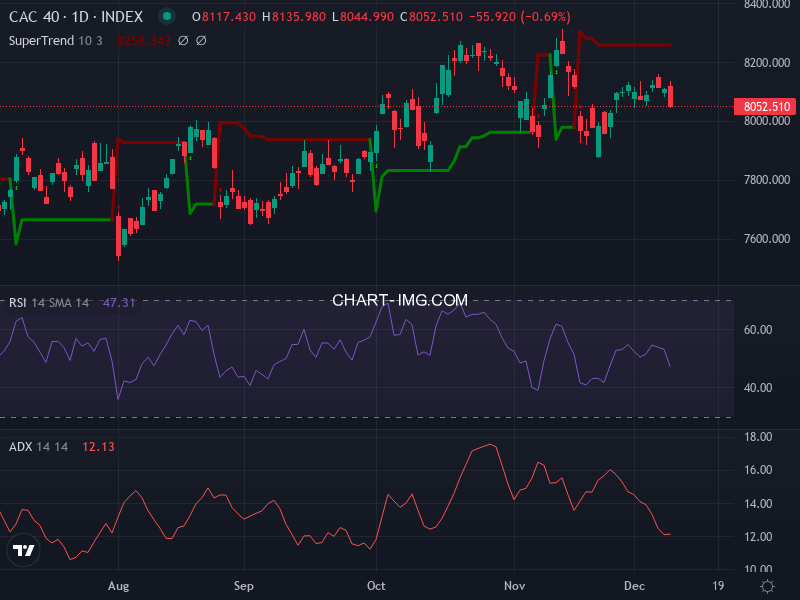Click the CHART-IMG.COM watermark
Screen dimensions: 800x600
point(400,299)
